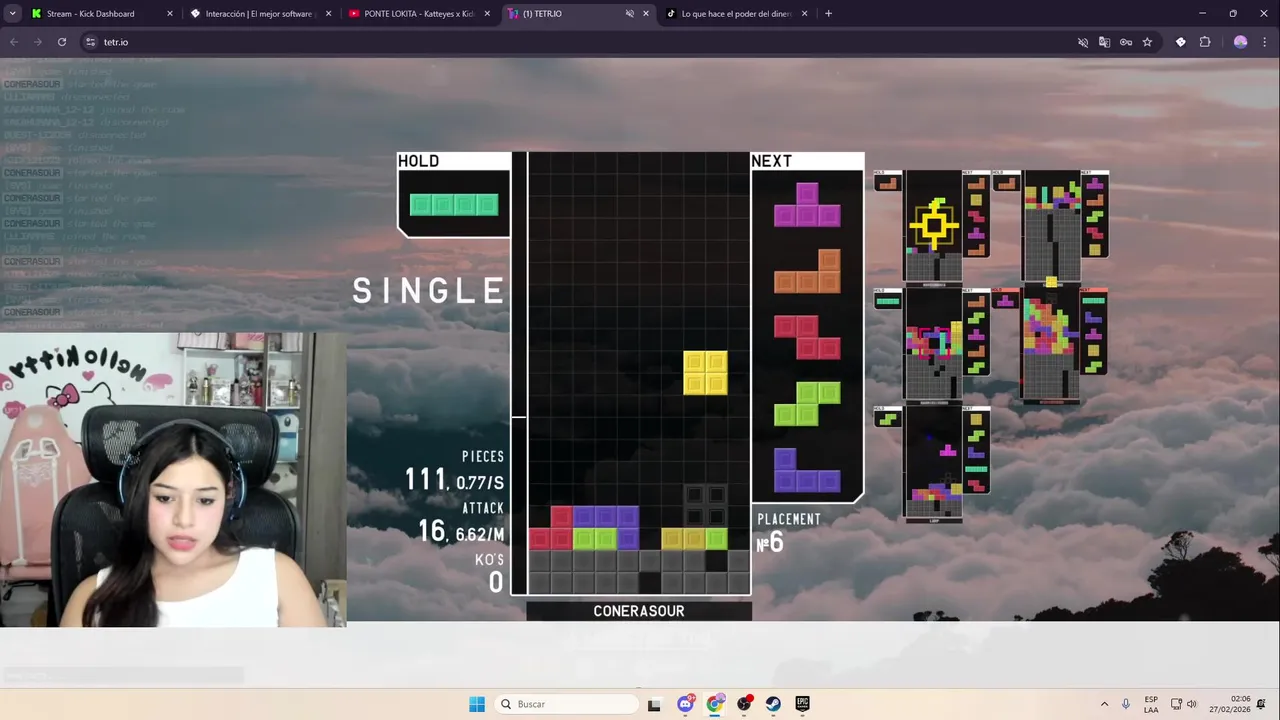The height and width of the screenshot is (720, 1280).
Task: Select the bottom opponent board with purple T piece
Action: point(933,463)
